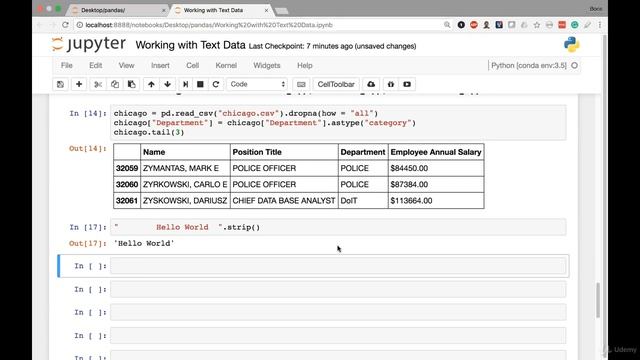The height and width of the screenshot is (360, 640).
Task: Paste cells below icon in toolbar
Action: coord(131,84)
